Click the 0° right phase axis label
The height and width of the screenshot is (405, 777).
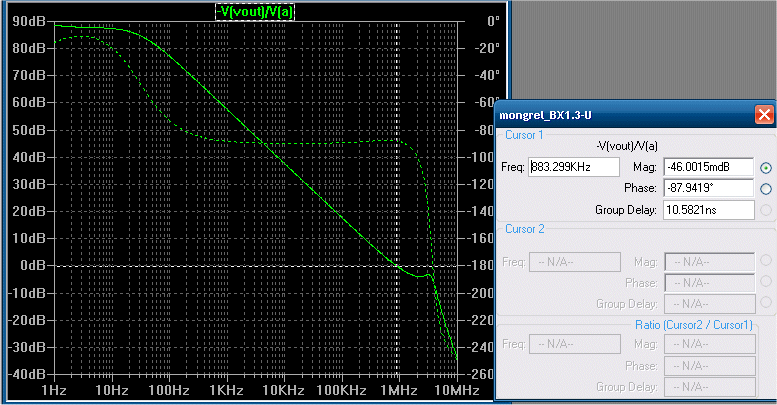[493, 21]
